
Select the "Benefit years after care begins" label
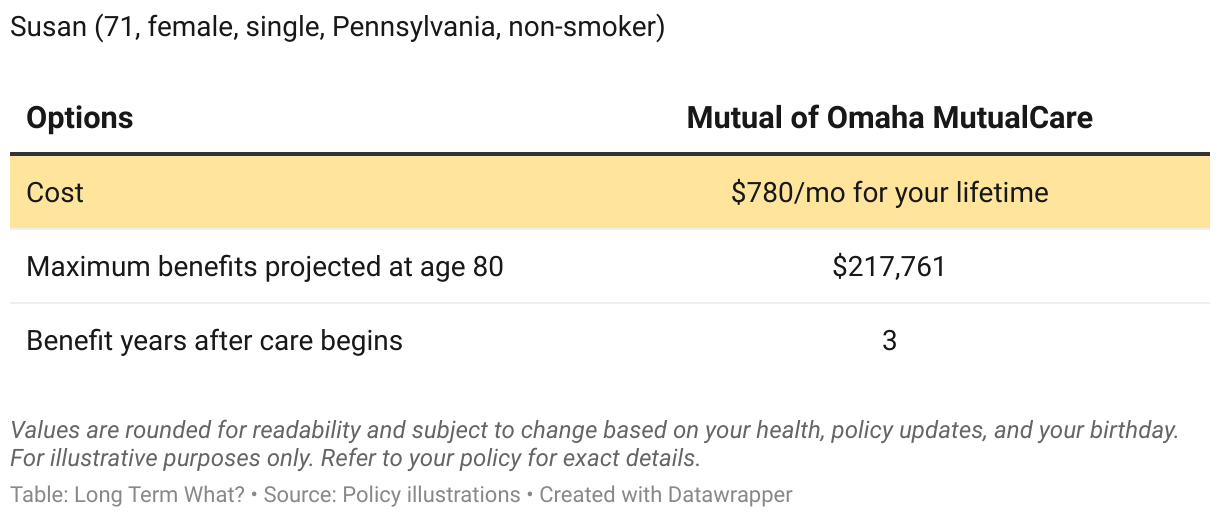214,341
